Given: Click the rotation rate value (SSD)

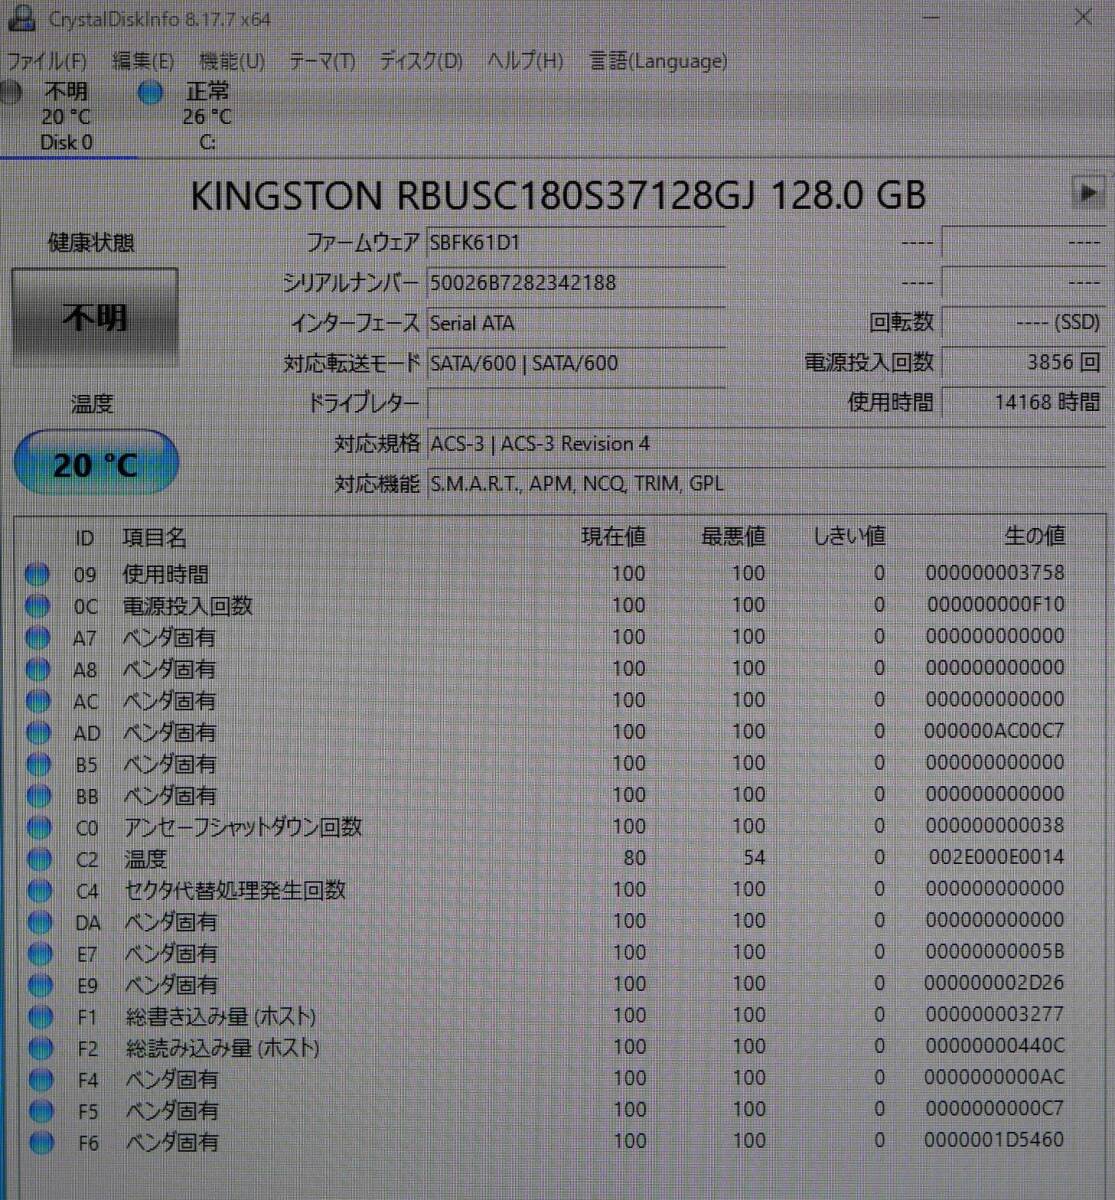Looking at the screenshot, I should (1023, 322).
